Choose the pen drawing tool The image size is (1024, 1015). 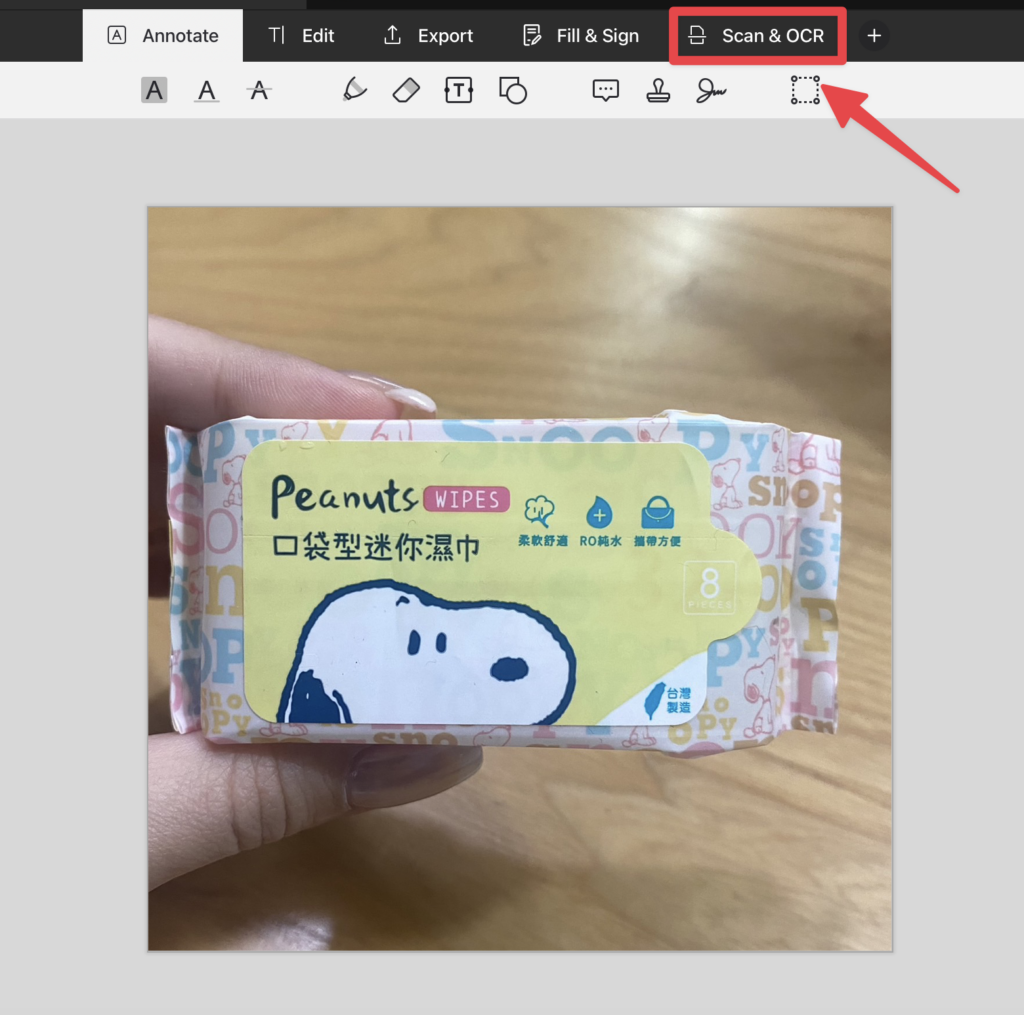pyautogui.click(x=355, y=90)
